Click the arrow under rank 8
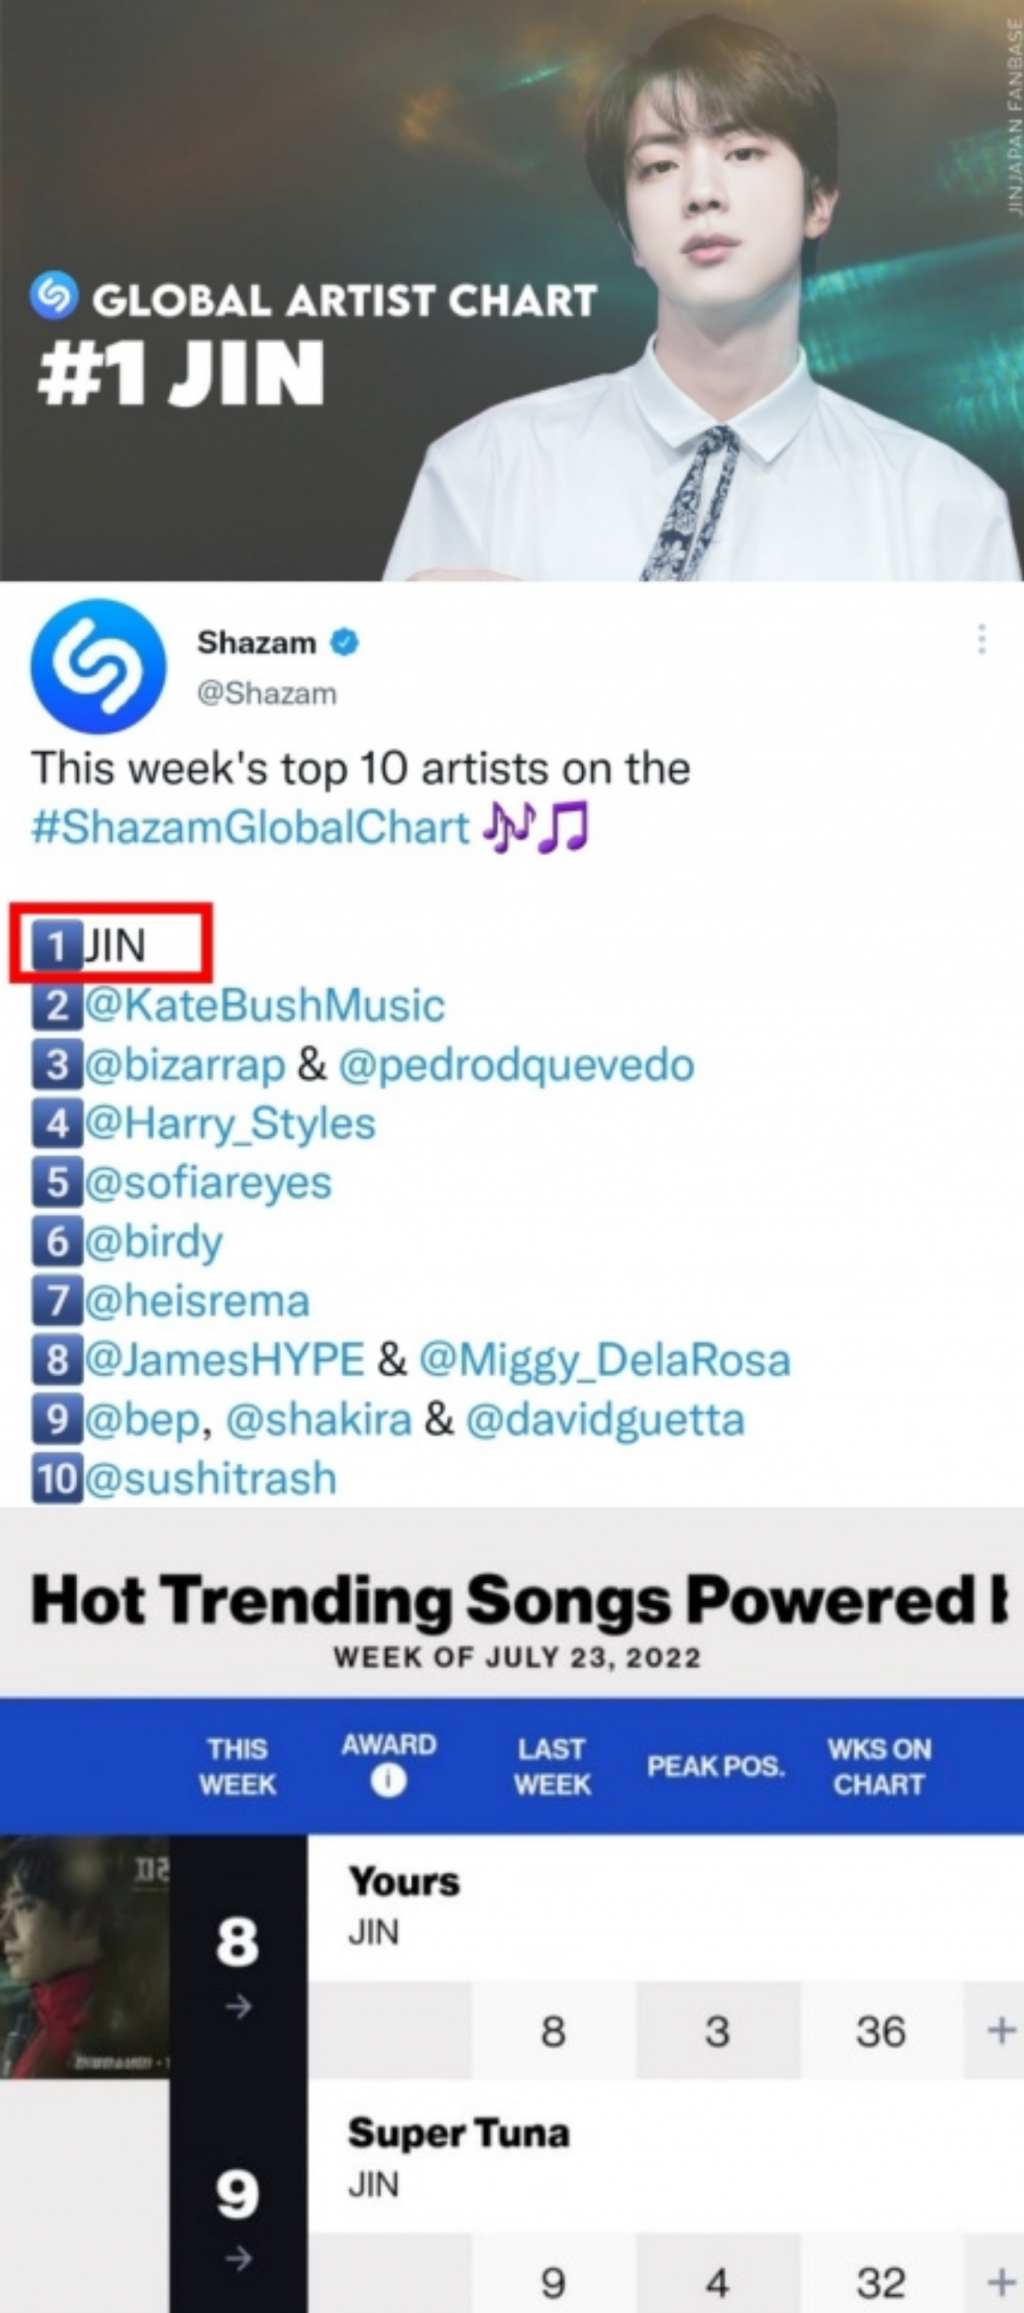1024x2313 pixels. tap(238, 2006)
